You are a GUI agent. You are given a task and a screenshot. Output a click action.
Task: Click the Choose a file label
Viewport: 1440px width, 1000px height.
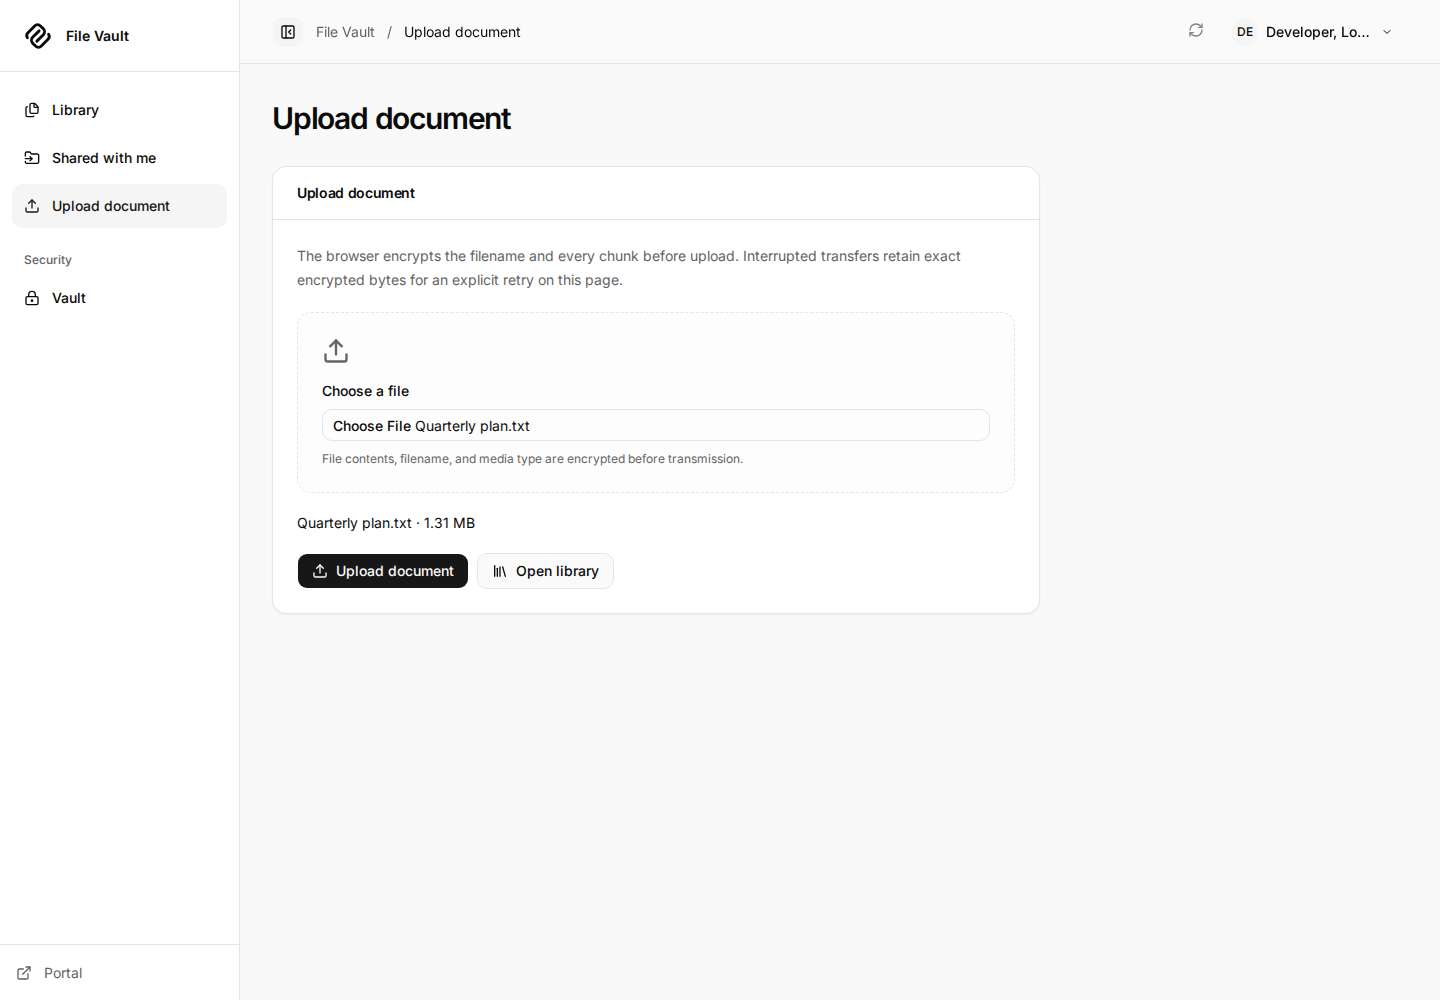(365, 391)
